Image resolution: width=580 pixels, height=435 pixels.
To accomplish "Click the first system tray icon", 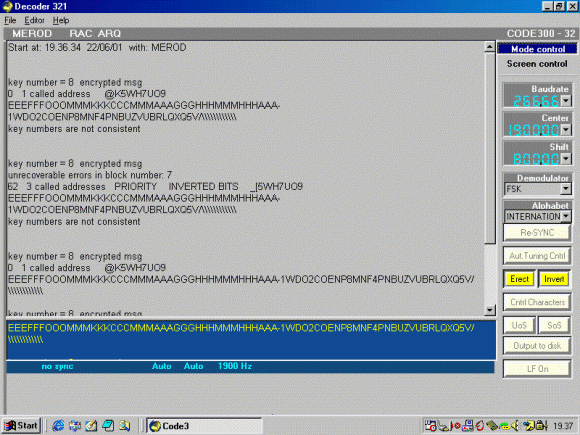I will 430,426.
